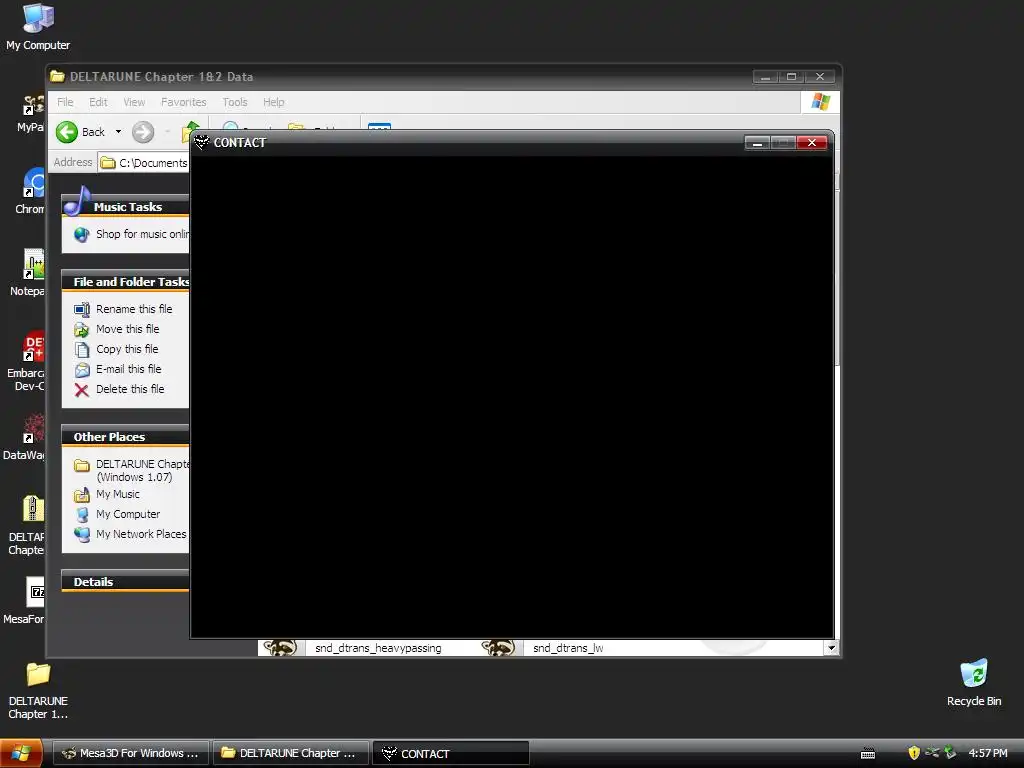The width and height of the screenshot is (1024, 768).
Task: Open the Edit menu in Explorer
Action: [98, 102]
